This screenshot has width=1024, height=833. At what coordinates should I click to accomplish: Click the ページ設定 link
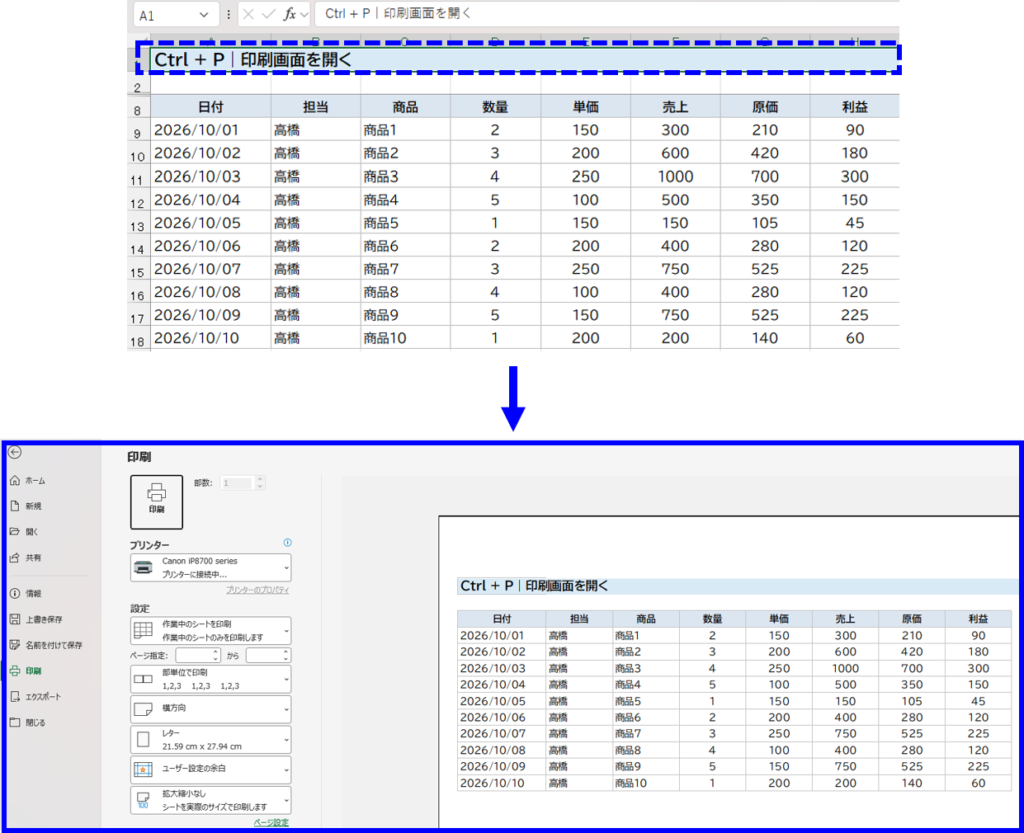click(x=271, y=823)
